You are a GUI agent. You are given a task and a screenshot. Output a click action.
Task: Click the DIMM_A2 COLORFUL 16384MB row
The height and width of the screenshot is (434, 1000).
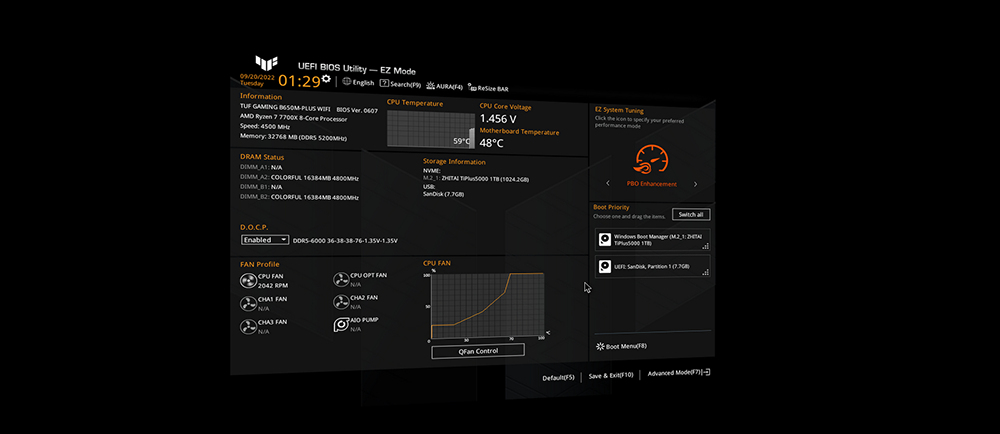pos(299,178)
